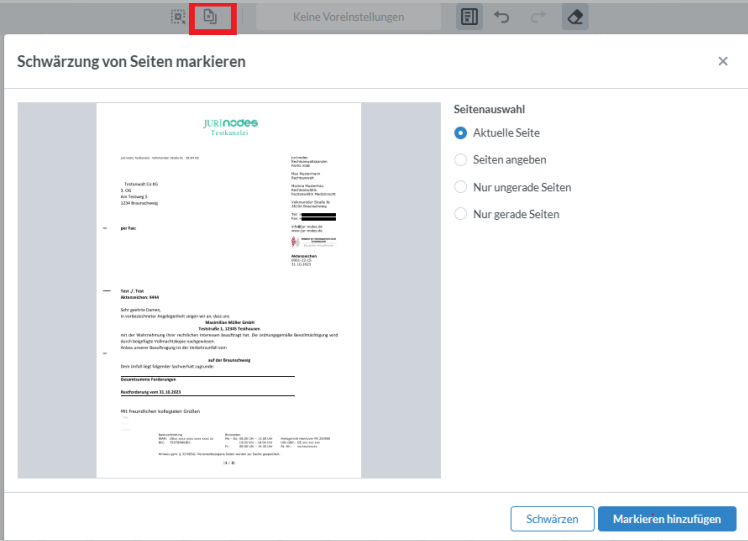
Task: Pick the 'Nur gerade Seiten' option
Action: [x=461, y=214]
